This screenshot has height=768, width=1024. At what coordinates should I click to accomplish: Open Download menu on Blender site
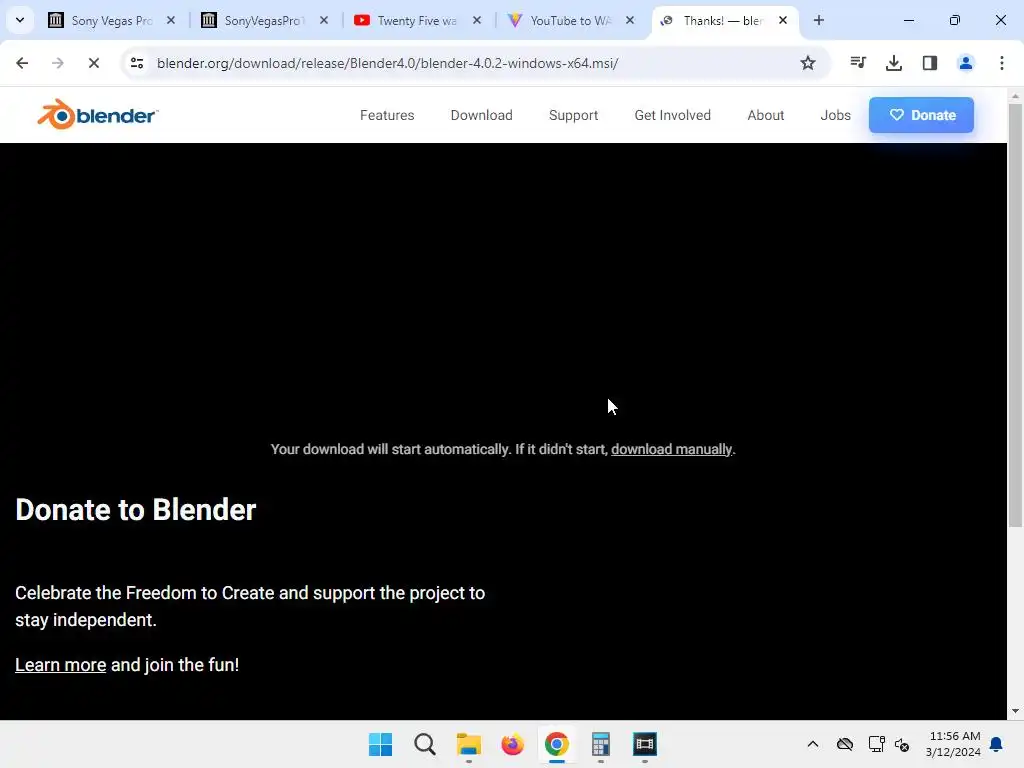click(481, 115)
